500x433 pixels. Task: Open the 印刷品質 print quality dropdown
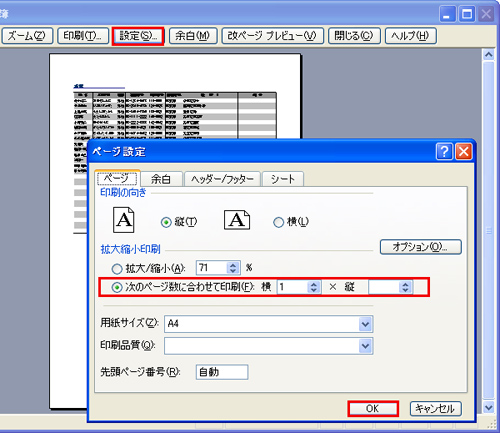click(x=365, y=346)
